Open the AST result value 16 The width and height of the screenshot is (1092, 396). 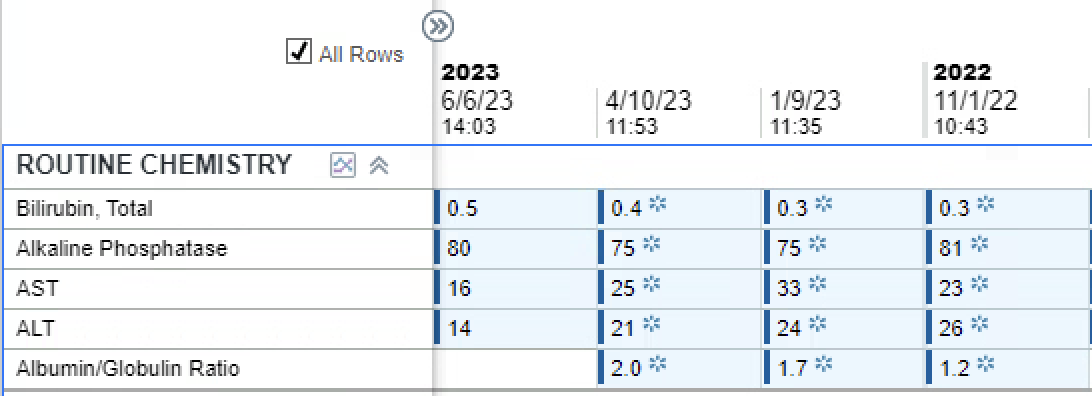(459, 288)
